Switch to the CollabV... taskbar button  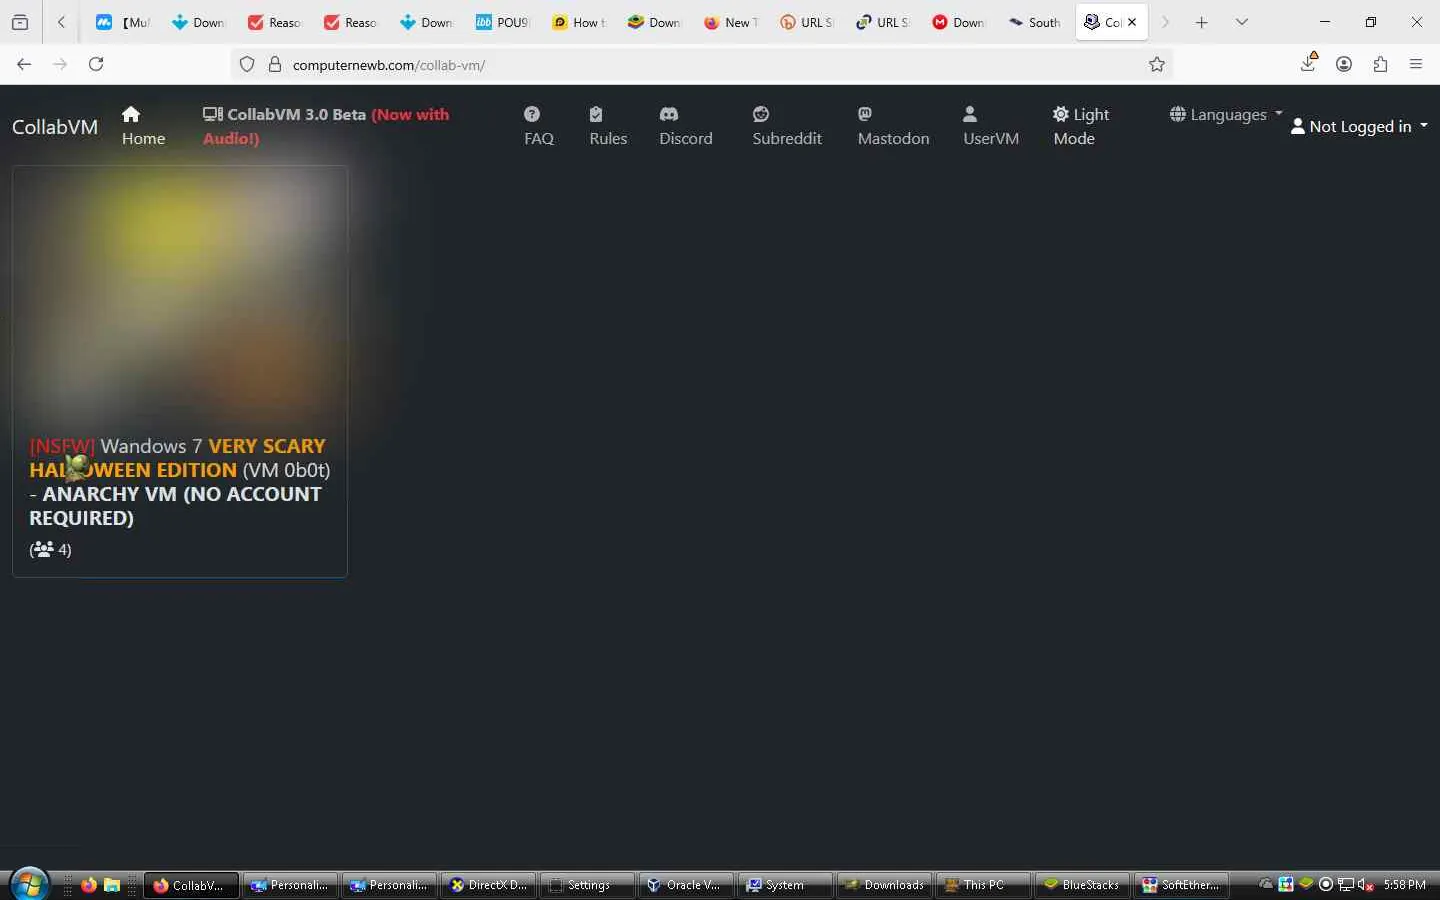tap(191, 885)
